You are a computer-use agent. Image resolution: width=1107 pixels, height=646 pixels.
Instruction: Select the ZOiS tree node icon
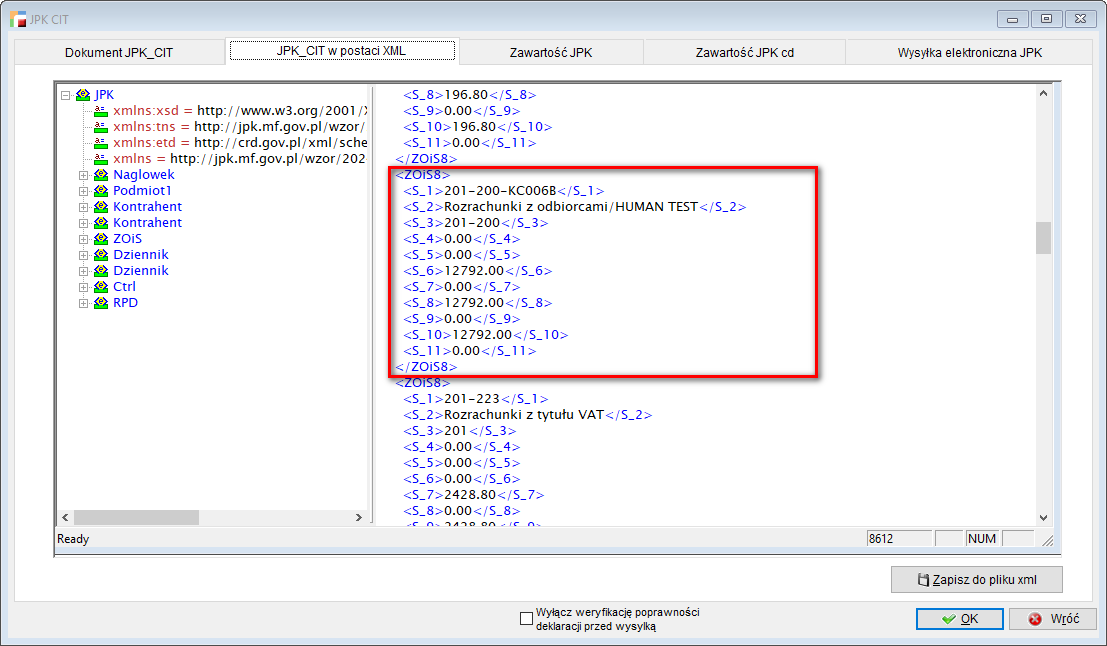click(101, 239)
